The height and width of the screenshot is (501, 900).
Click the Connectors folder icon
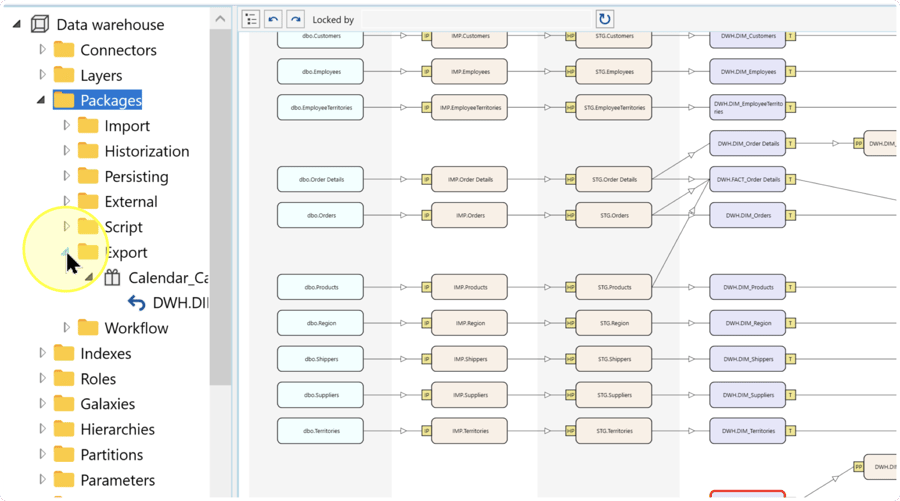click(64, 49)
